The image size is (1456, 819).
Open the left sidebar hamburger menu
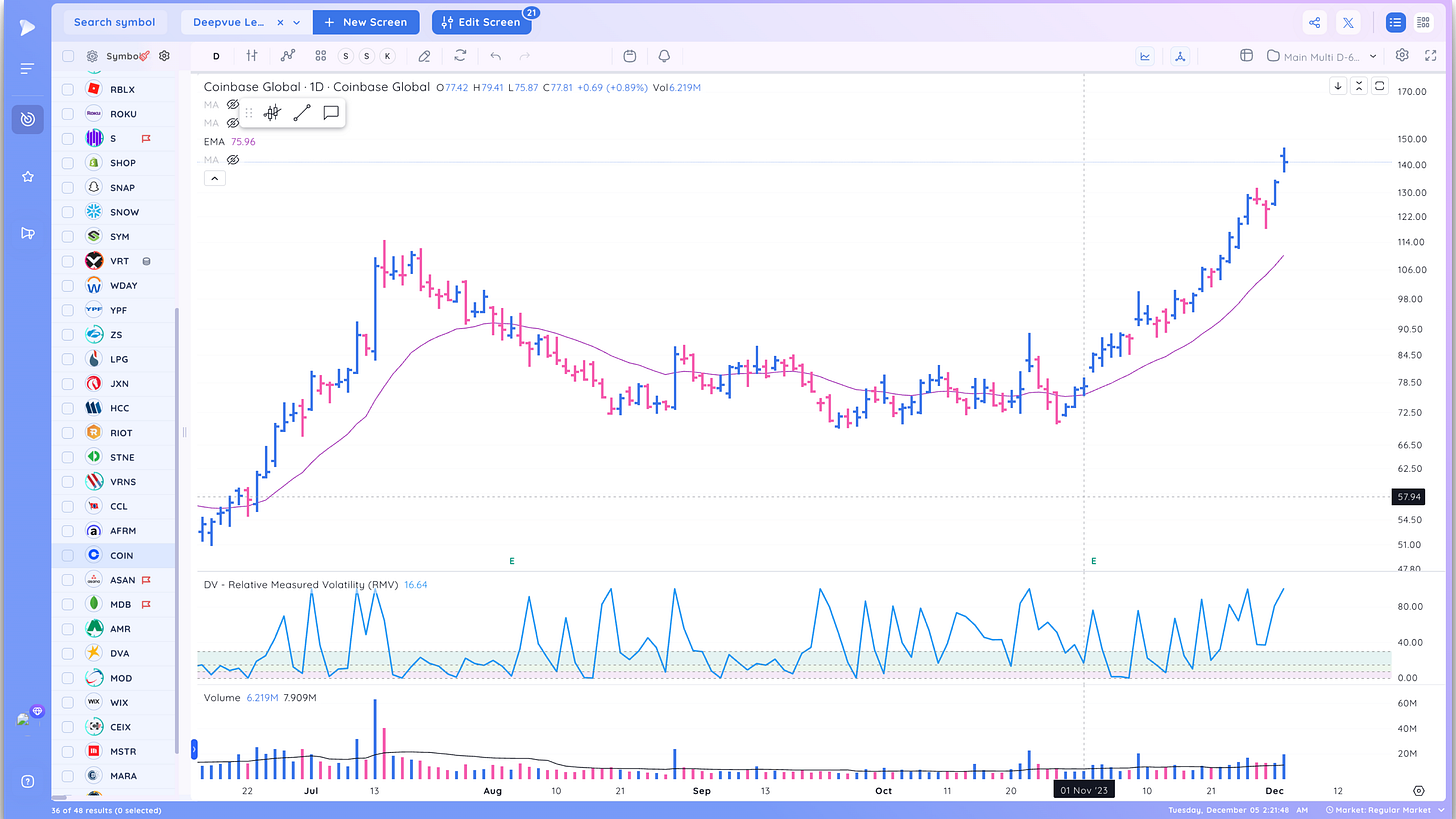click(27, 69)
